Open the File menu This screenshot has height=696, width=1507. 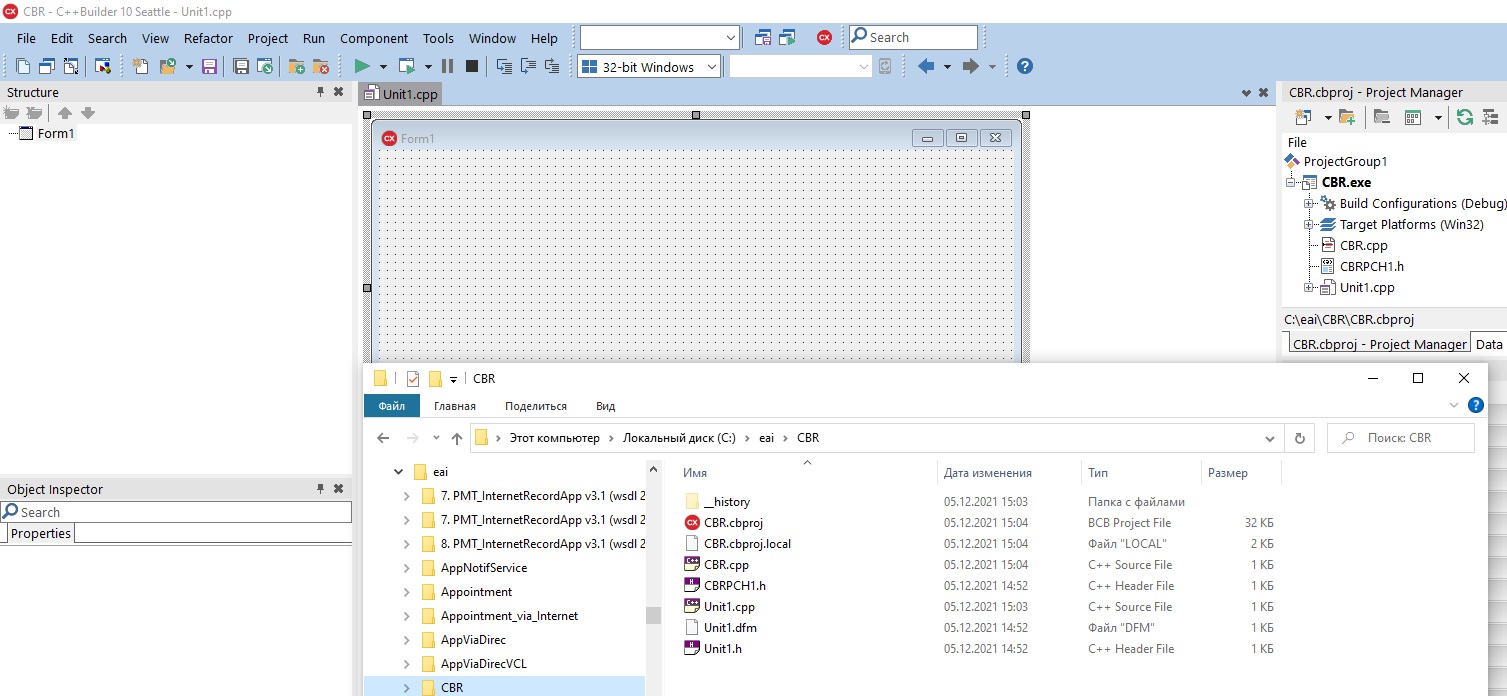26,38
